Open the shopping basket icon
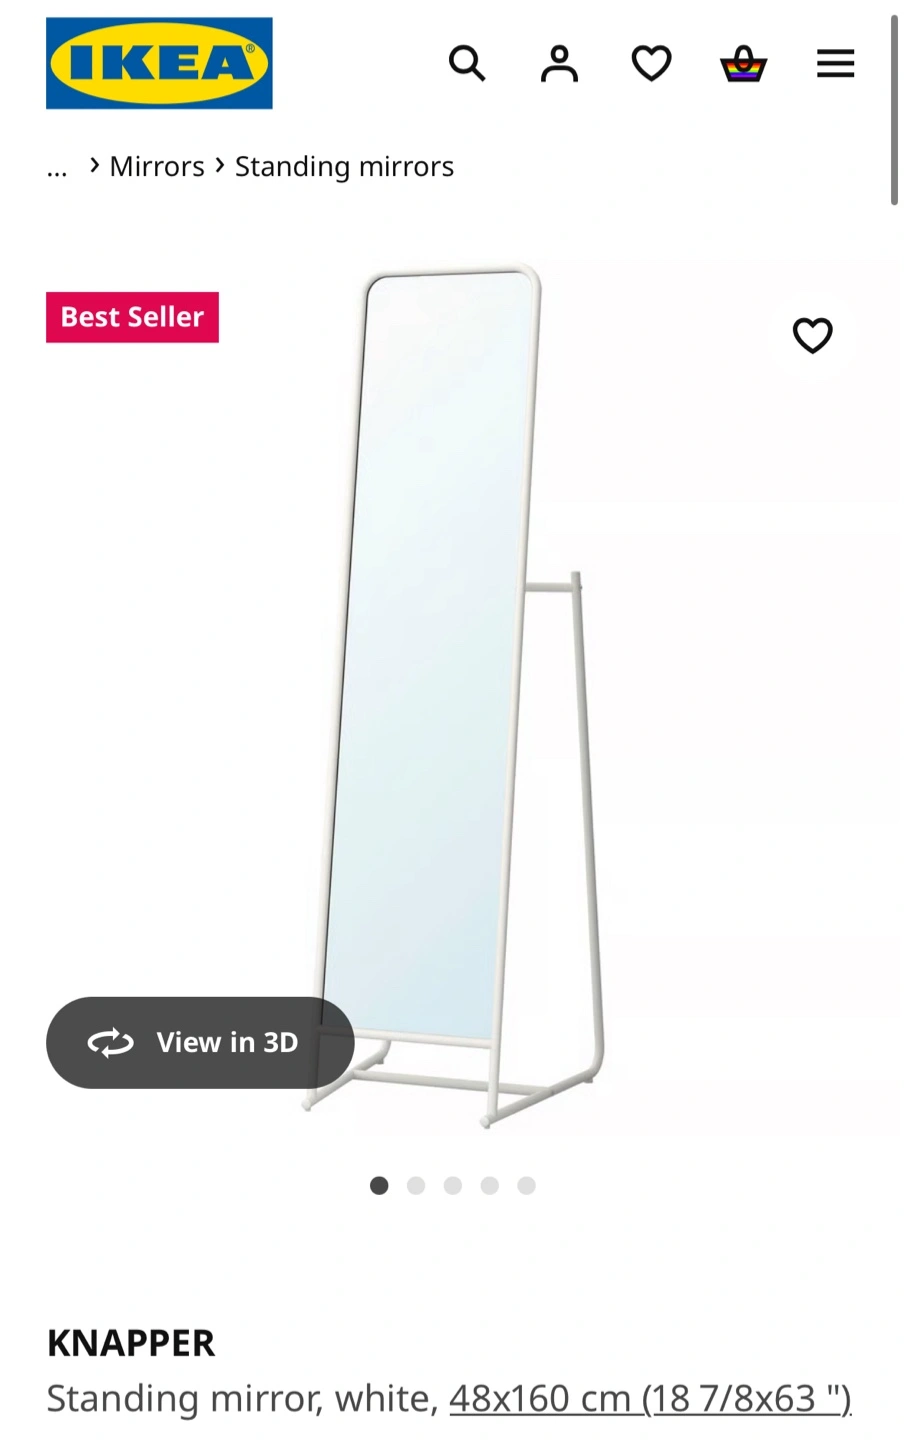Viewport: 905px width, 1440px height. click(743, 64)
